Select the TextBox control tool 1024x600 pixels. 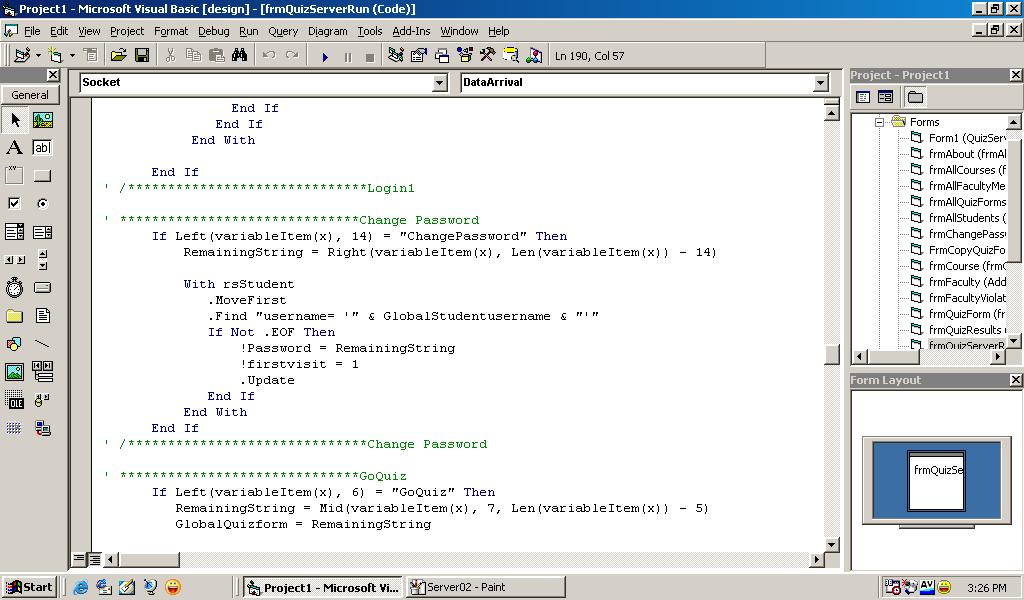pyautogui.click(x=42, y=148)
